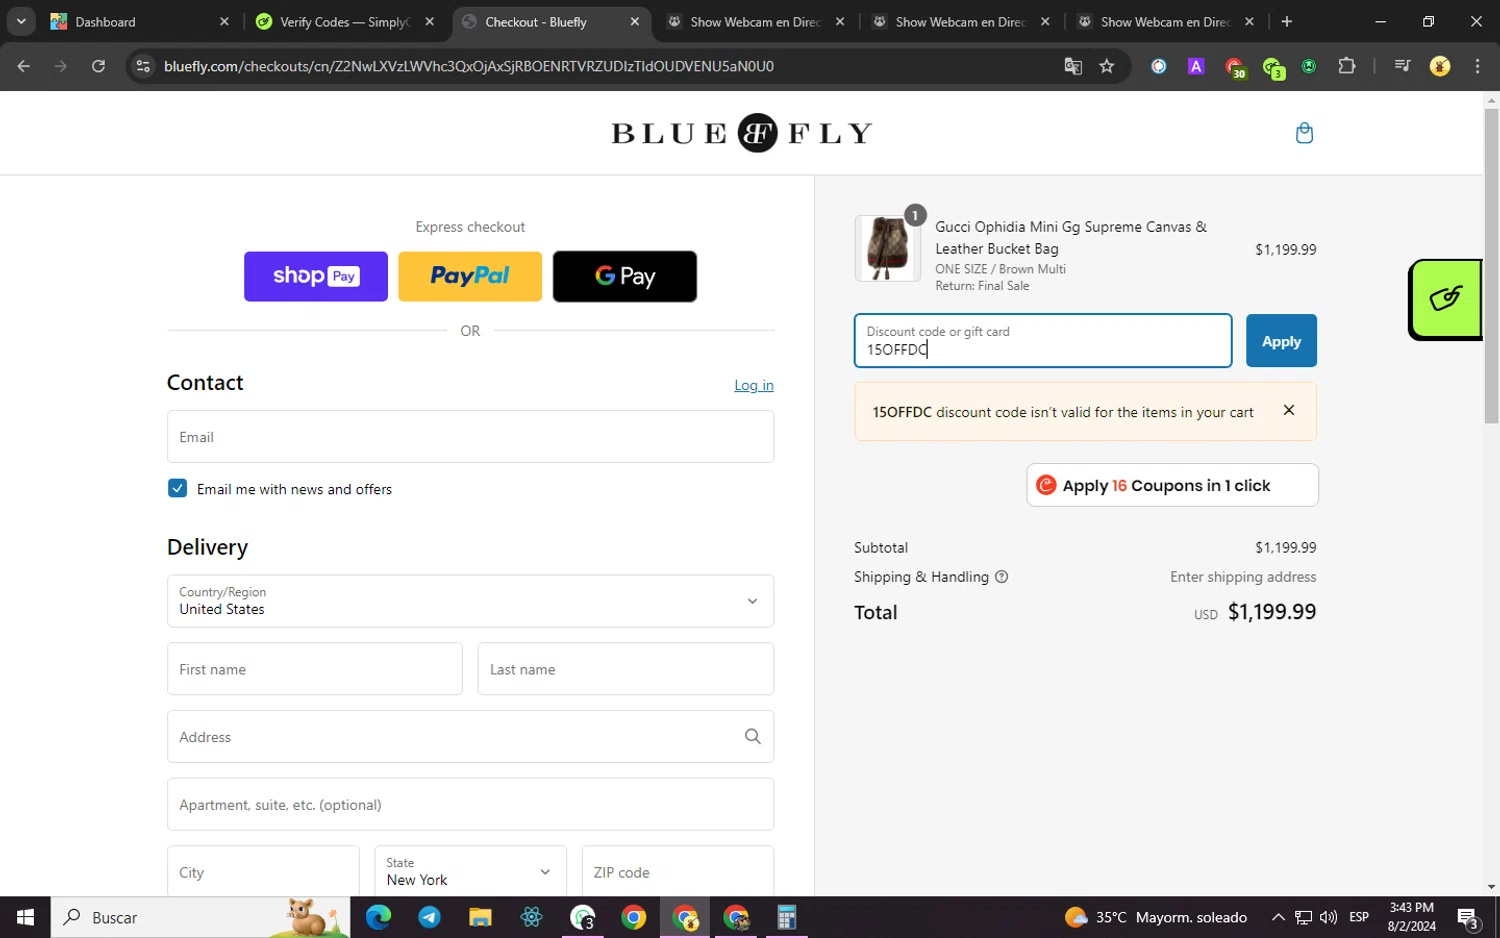Focus the City field
The width and height of the screenshot is (1500, 938).
[x=263, y=871]
